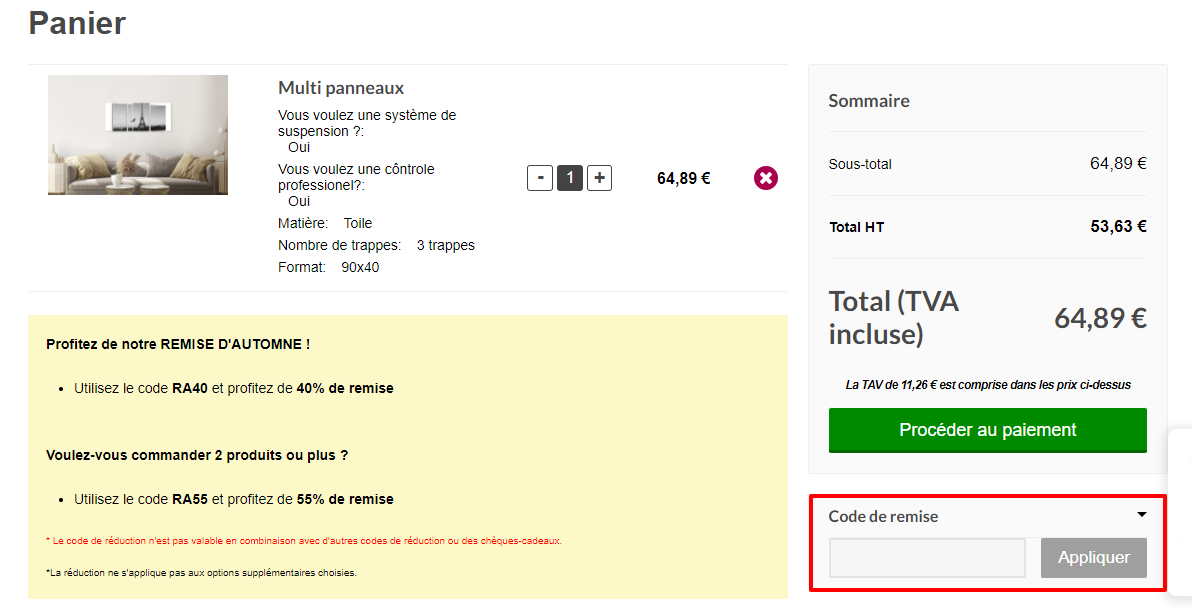Click the Total HT amount 53,63 €
Image resolution: width=1192 pixels, height=610 pixels.
point(1118,227)
